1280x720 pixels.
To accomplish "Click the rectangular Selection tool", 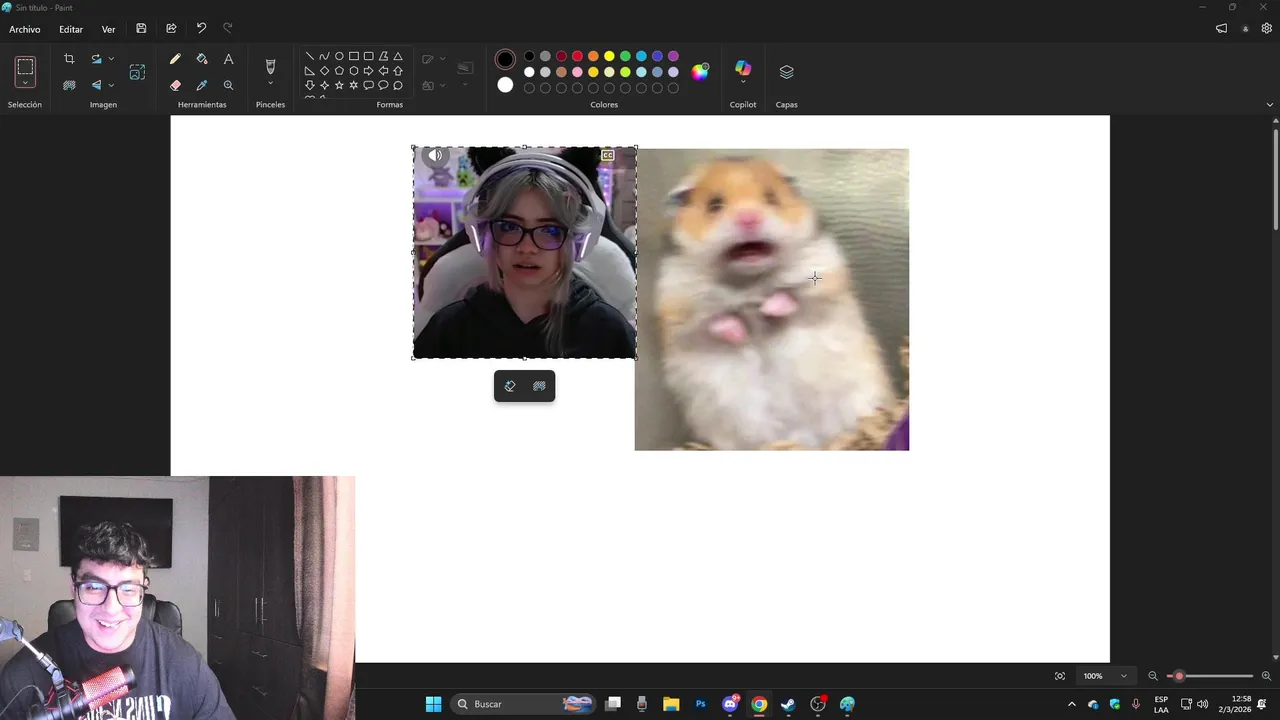I will tap(25, 67).
